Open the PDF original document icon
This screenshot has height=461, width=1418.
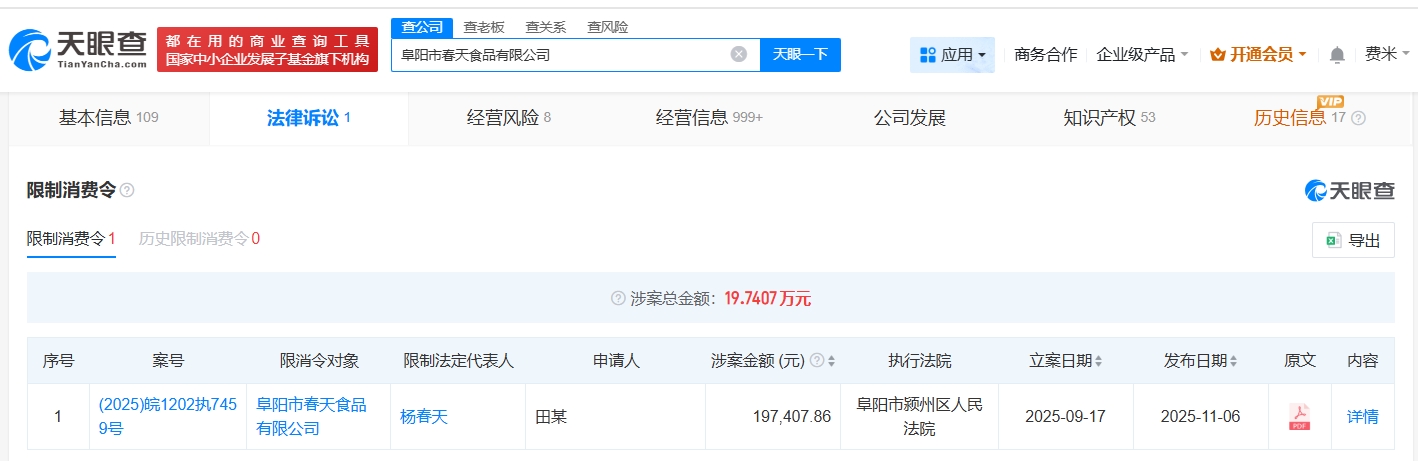click(1299, 417)
